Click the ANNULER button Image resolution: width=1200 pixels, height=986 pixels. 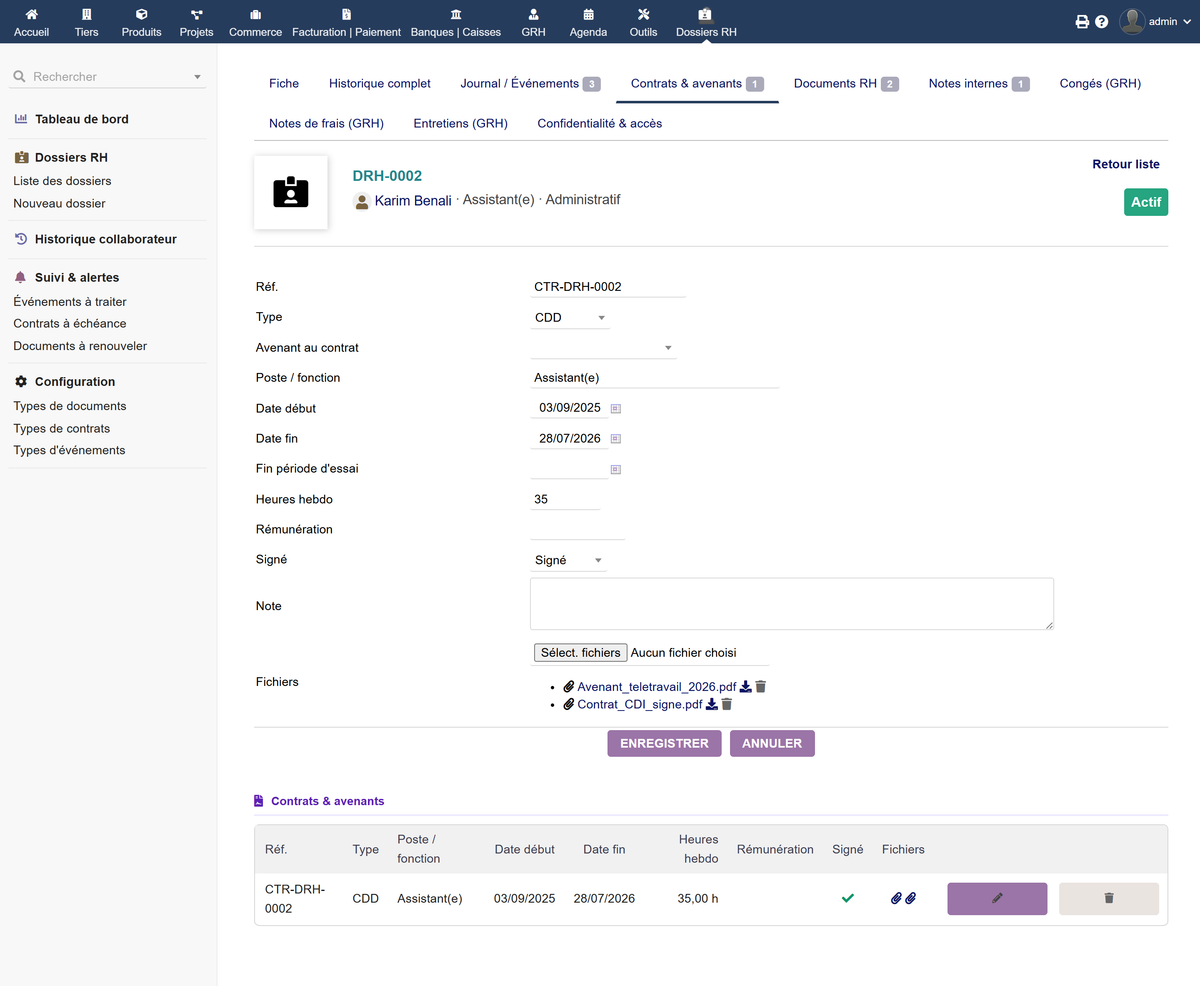pyautogui.click(x=772, y=743)
